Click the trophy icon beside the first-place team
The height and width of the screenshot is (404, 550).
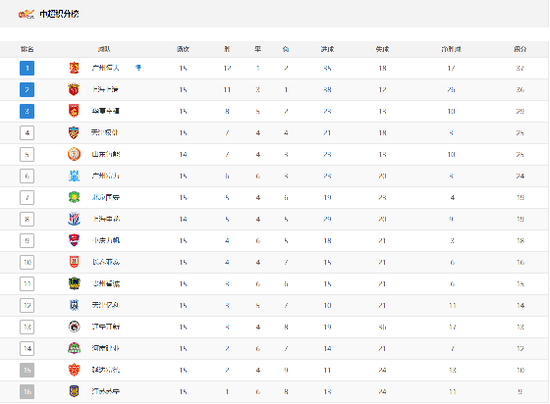pyautogui.click(x=138, y=68)
